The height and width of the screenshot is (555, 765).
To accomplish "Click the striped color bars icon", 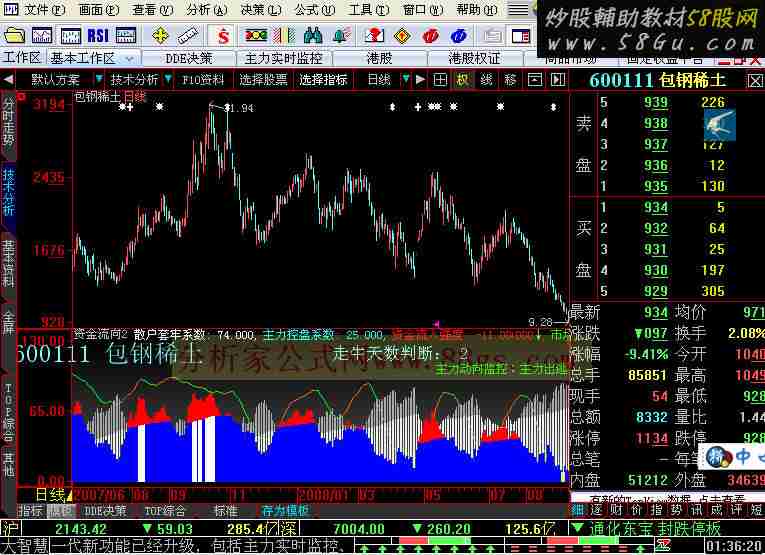I will (x=284, y=36).
